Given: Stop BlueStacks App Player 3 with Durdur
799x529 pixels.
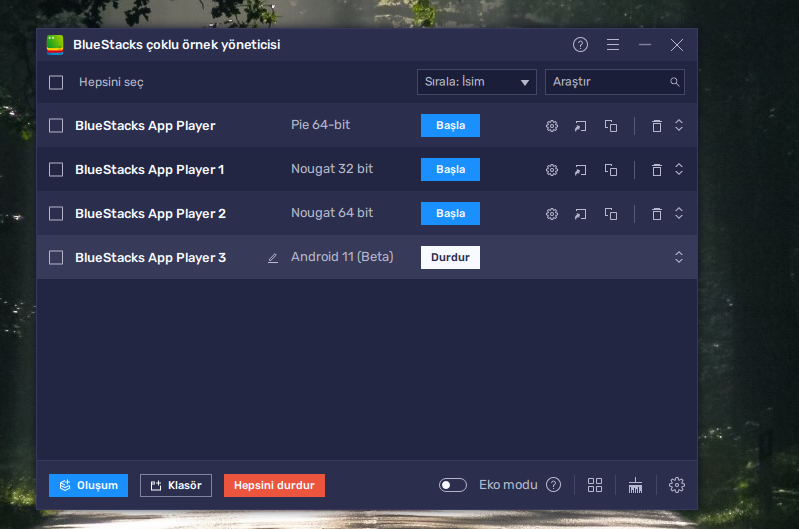Looking at the screenshot, I should coord(450,257).
